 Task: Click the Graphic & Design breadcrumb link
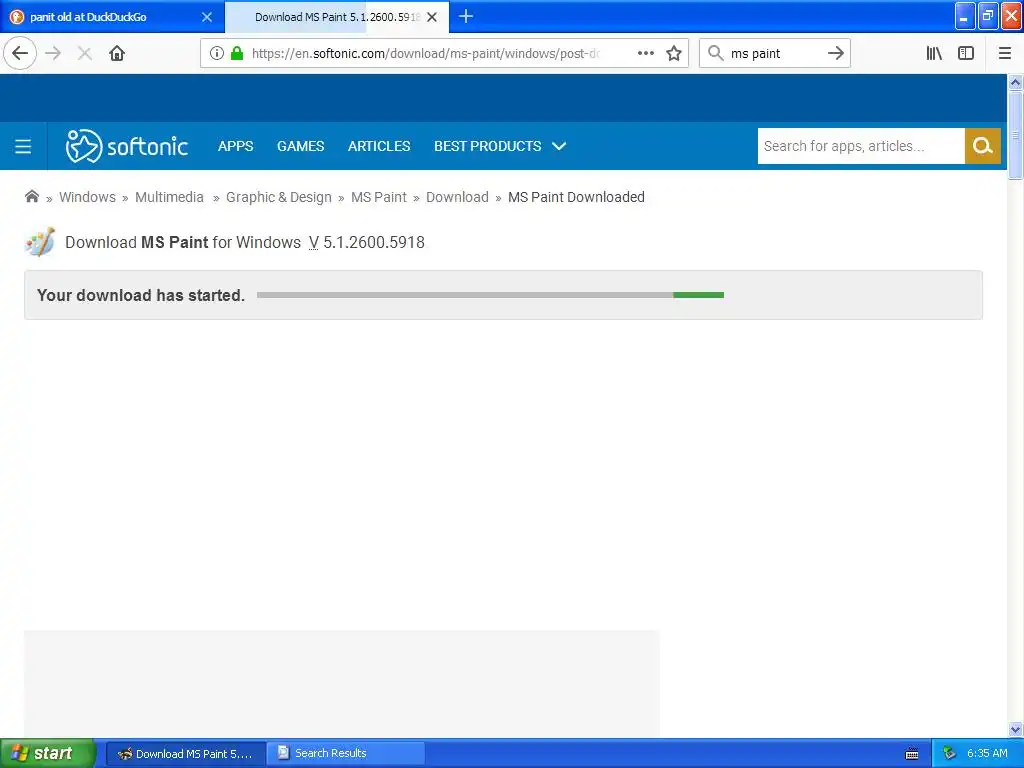279,197
